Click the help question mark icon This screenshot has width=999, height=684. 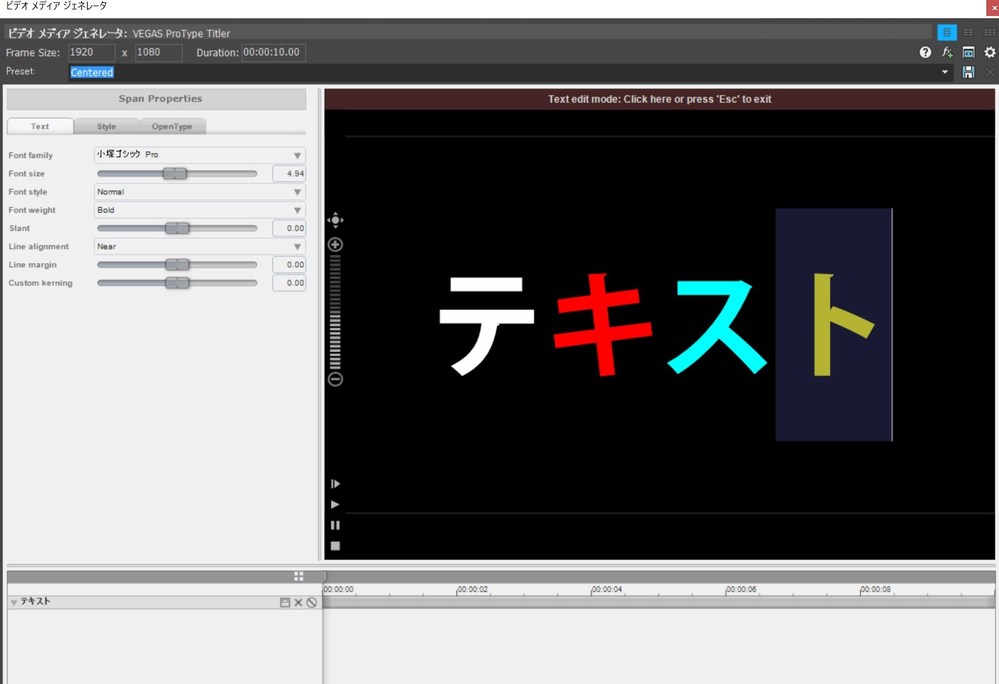click(x=925, y=52)
